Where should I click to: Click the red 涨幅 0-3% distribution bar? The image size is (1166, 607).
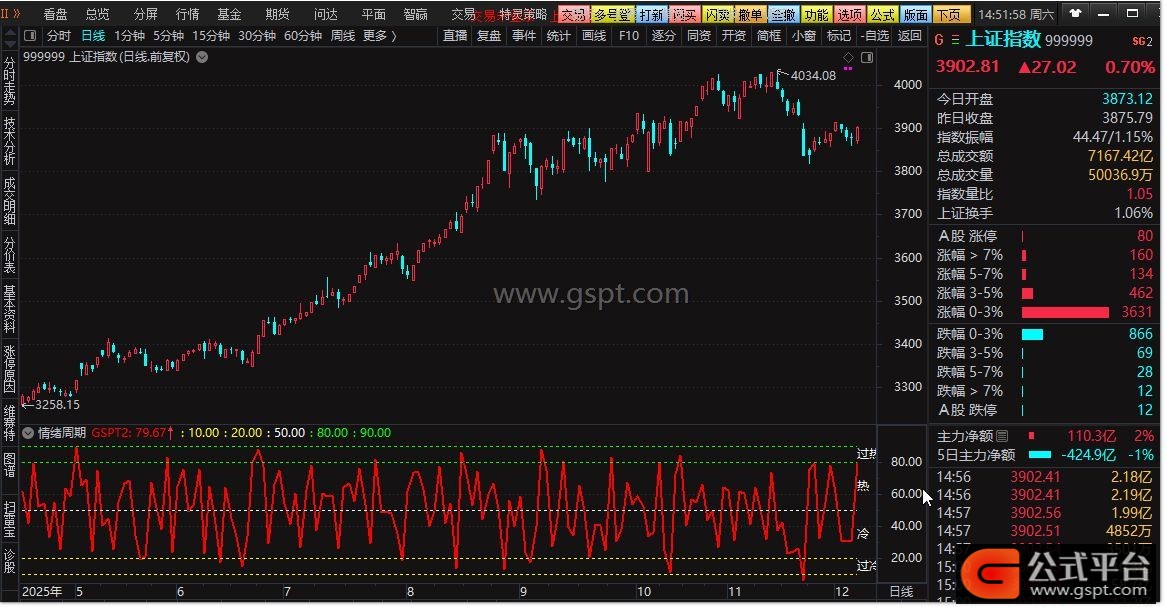point(1066,312)
